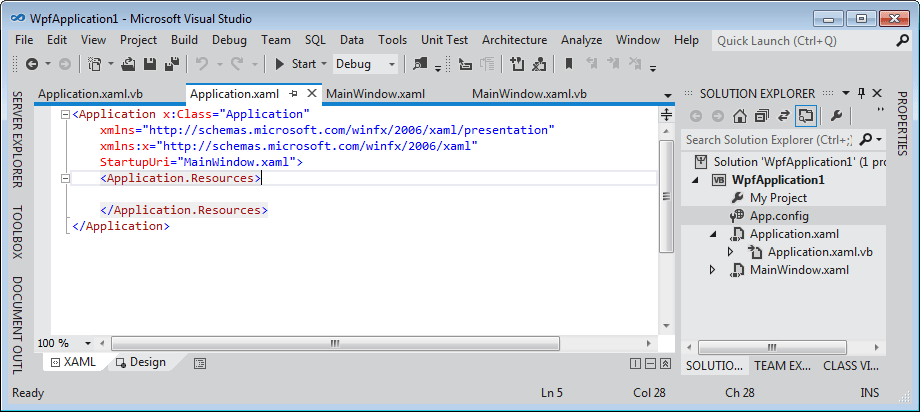Click the Home icon in Solution Explorer
The image size is (920, 412).
[740, 116]
